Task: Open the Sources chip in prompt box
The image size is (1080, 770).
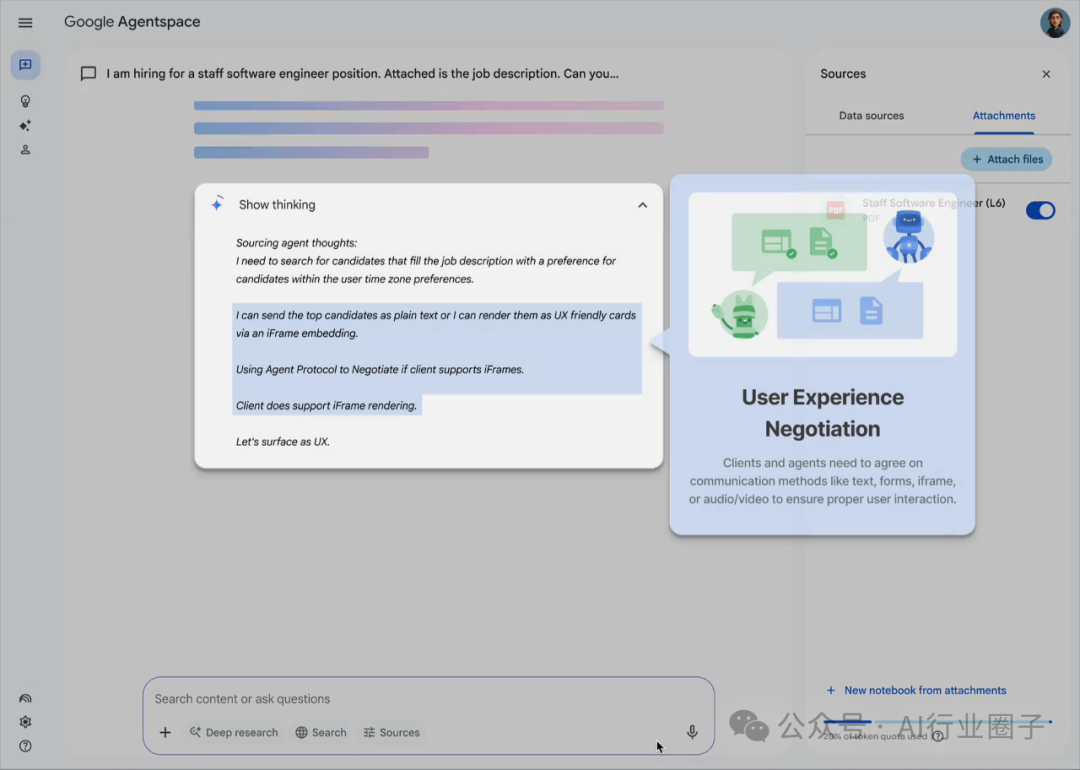Action: pos(391,732)
